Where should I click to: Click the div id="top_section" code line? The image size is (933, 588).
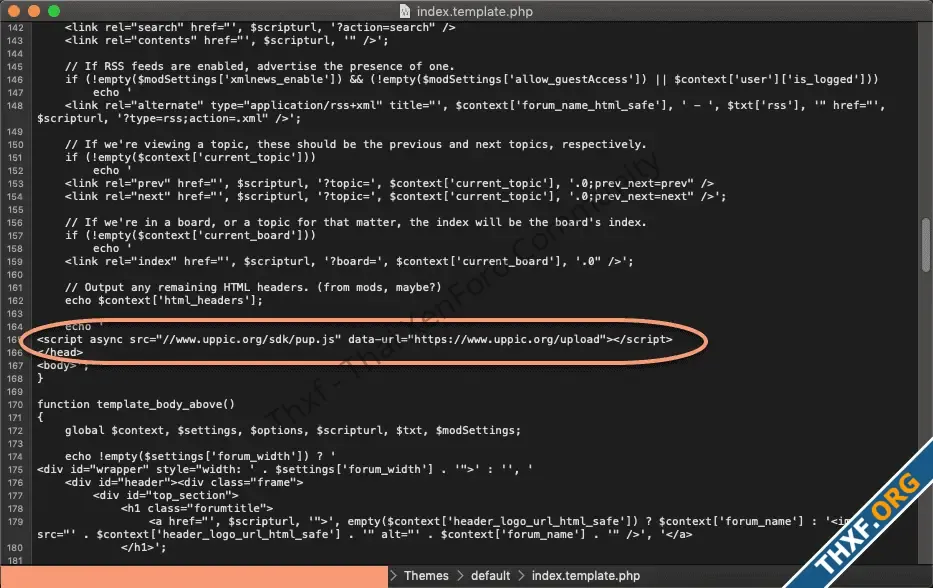pos(165,496)
